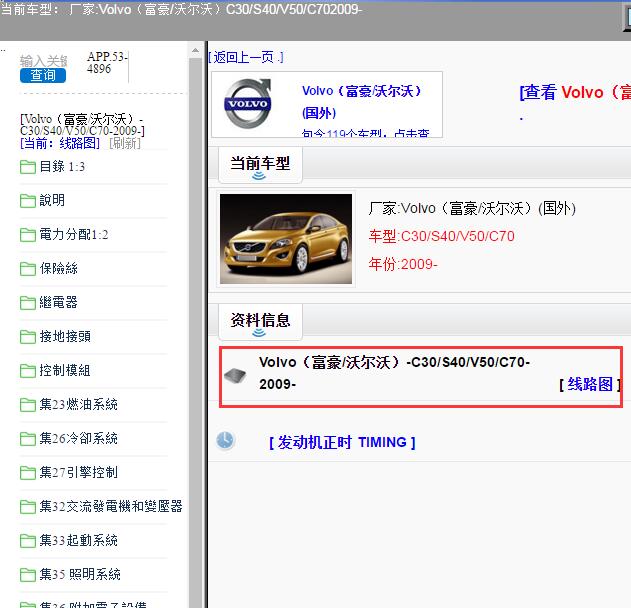Click 厂家:Volvo（富豪/沃尔沃）(国外) text

[x=472, y=208]
